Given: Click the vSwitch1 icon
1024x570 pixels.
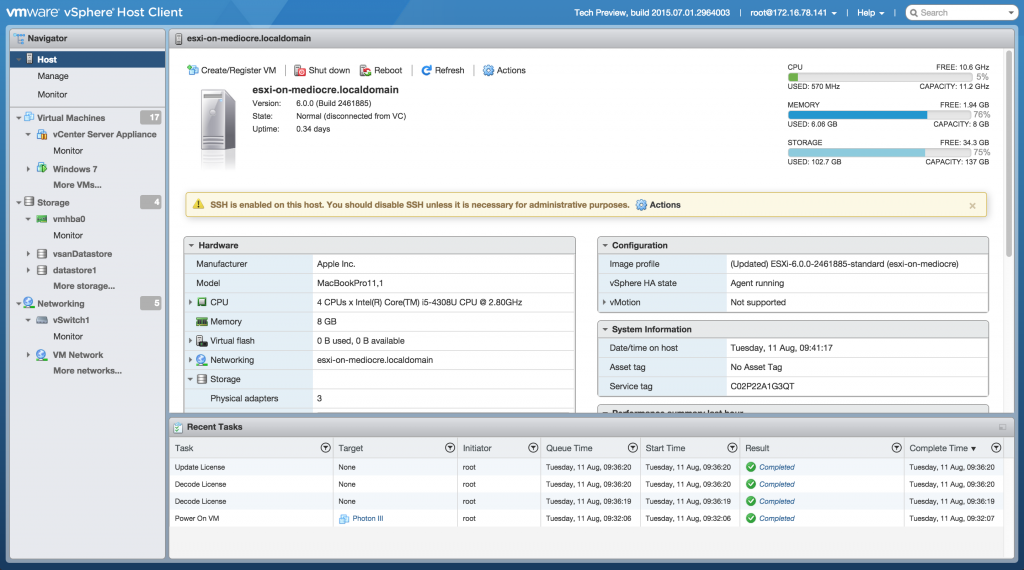Looking at the screenshot, I should pos(42,320).
